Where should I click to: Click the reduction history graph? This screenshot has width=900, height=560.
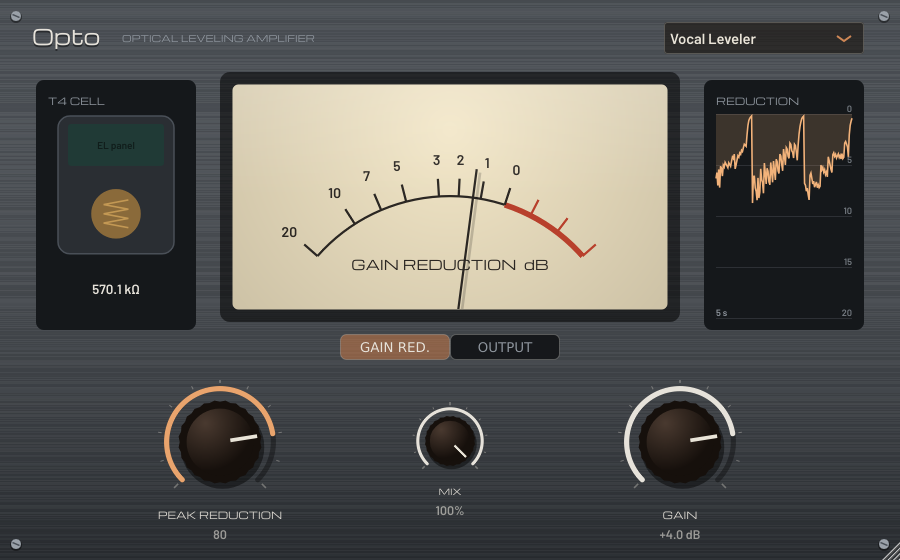pos(783,216)
